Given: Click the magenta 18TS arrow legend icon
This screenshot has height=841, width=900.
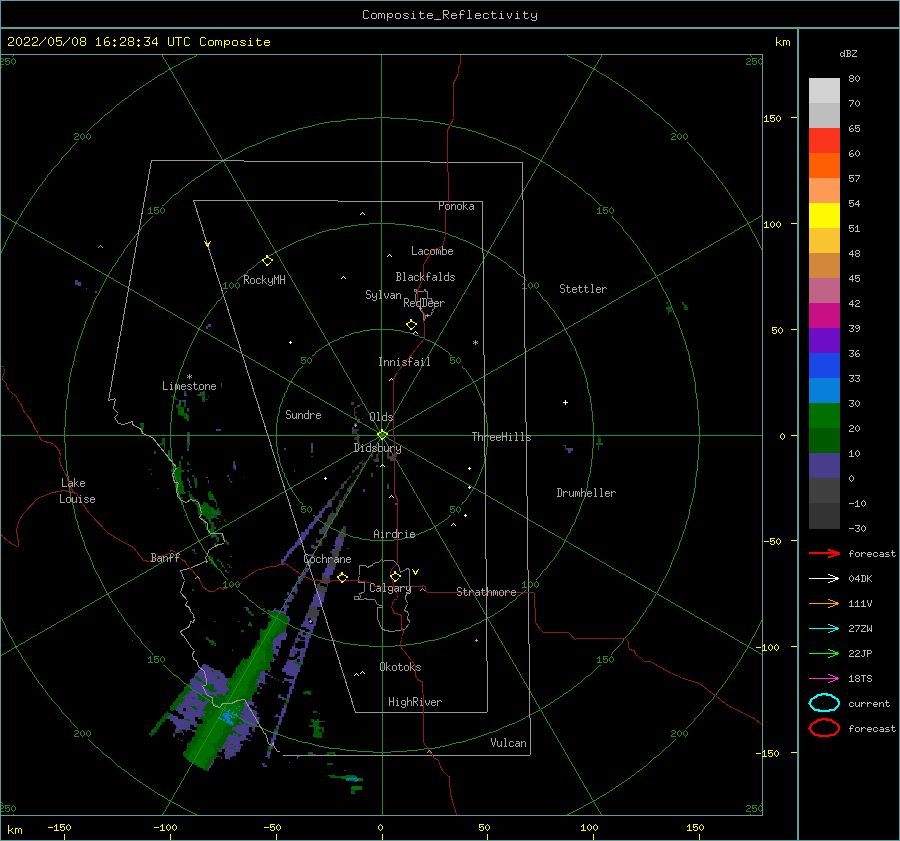Looking at the screenshot, I should 824,679.
